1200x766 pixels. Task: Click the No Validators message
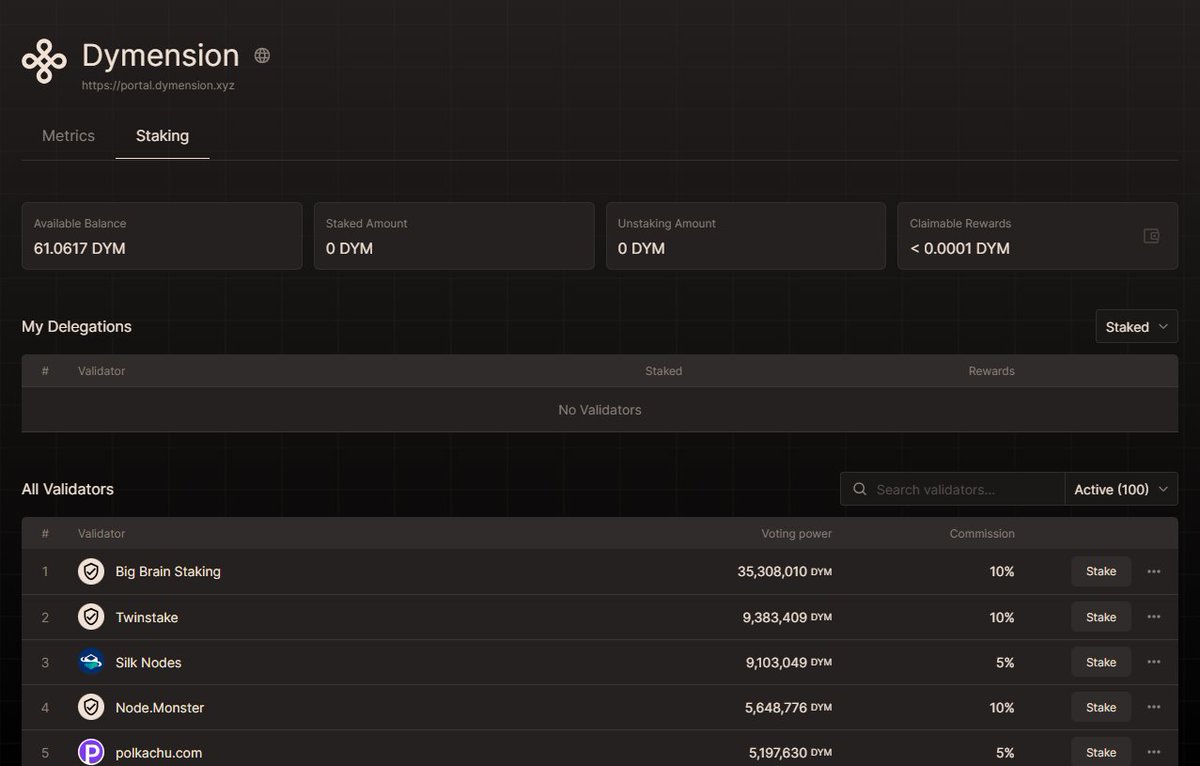pos(600,410)
